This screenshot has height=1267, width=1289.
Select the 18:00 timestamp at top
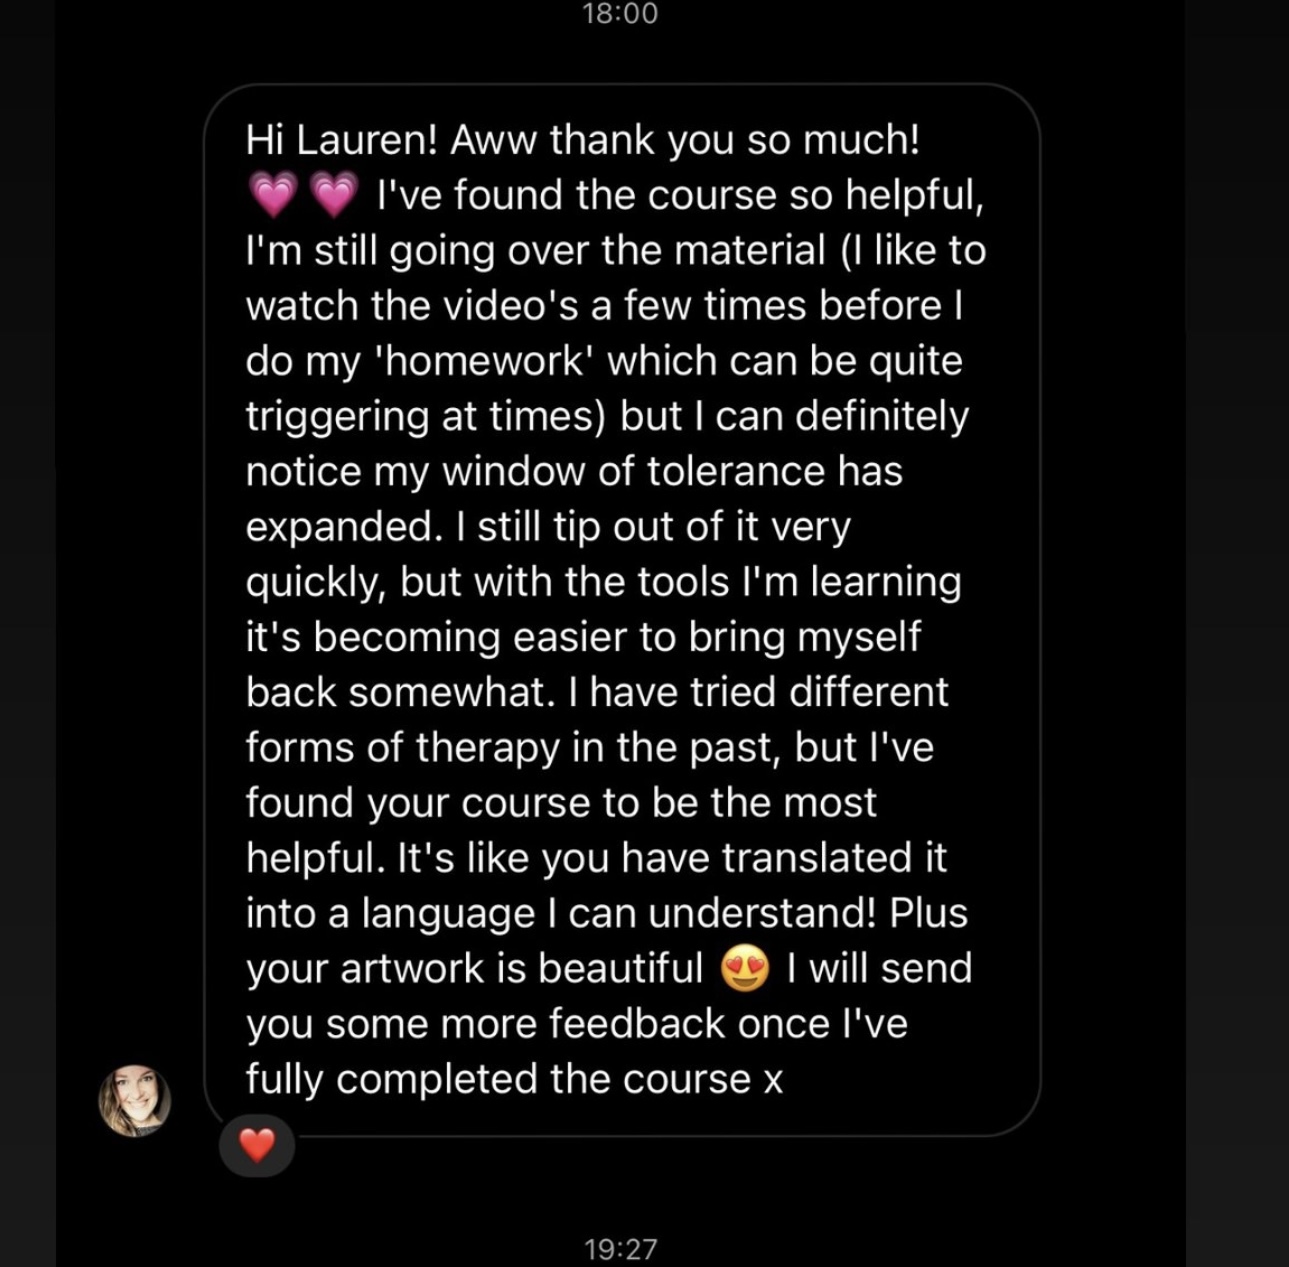point(620,13)
